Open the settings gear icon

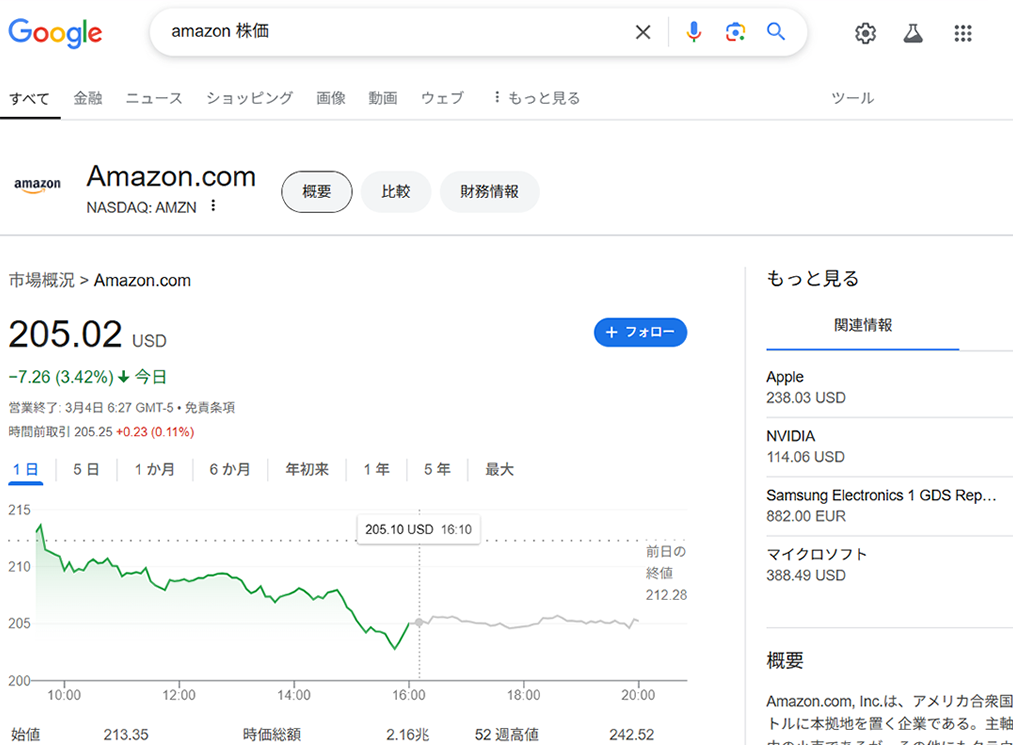point(866,33)
